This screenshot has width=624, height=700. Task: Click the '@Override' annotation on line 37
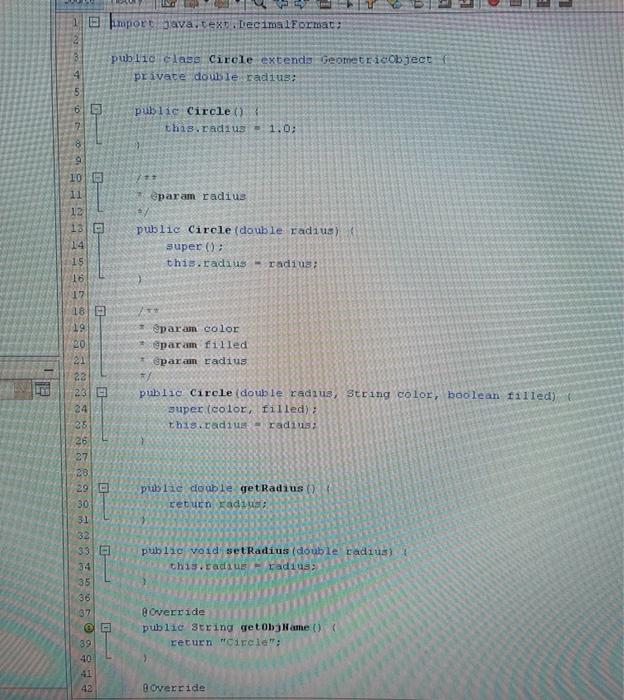click(x=174, y=612)
